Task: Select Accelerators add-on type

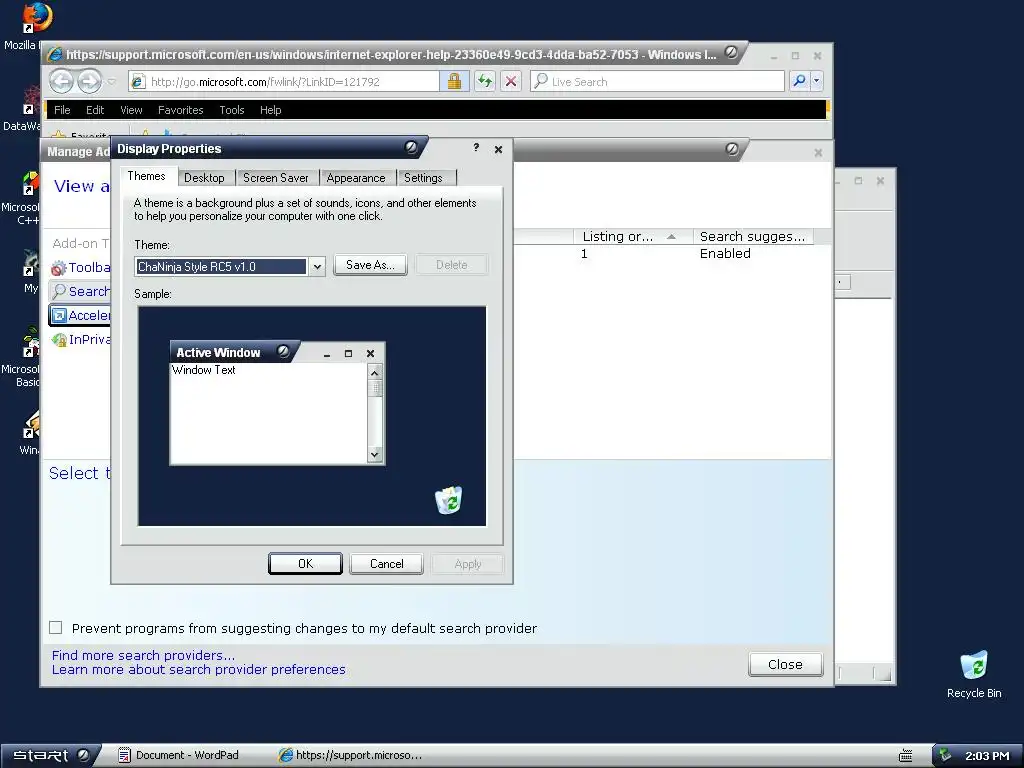Action: [x=80, y=315]
